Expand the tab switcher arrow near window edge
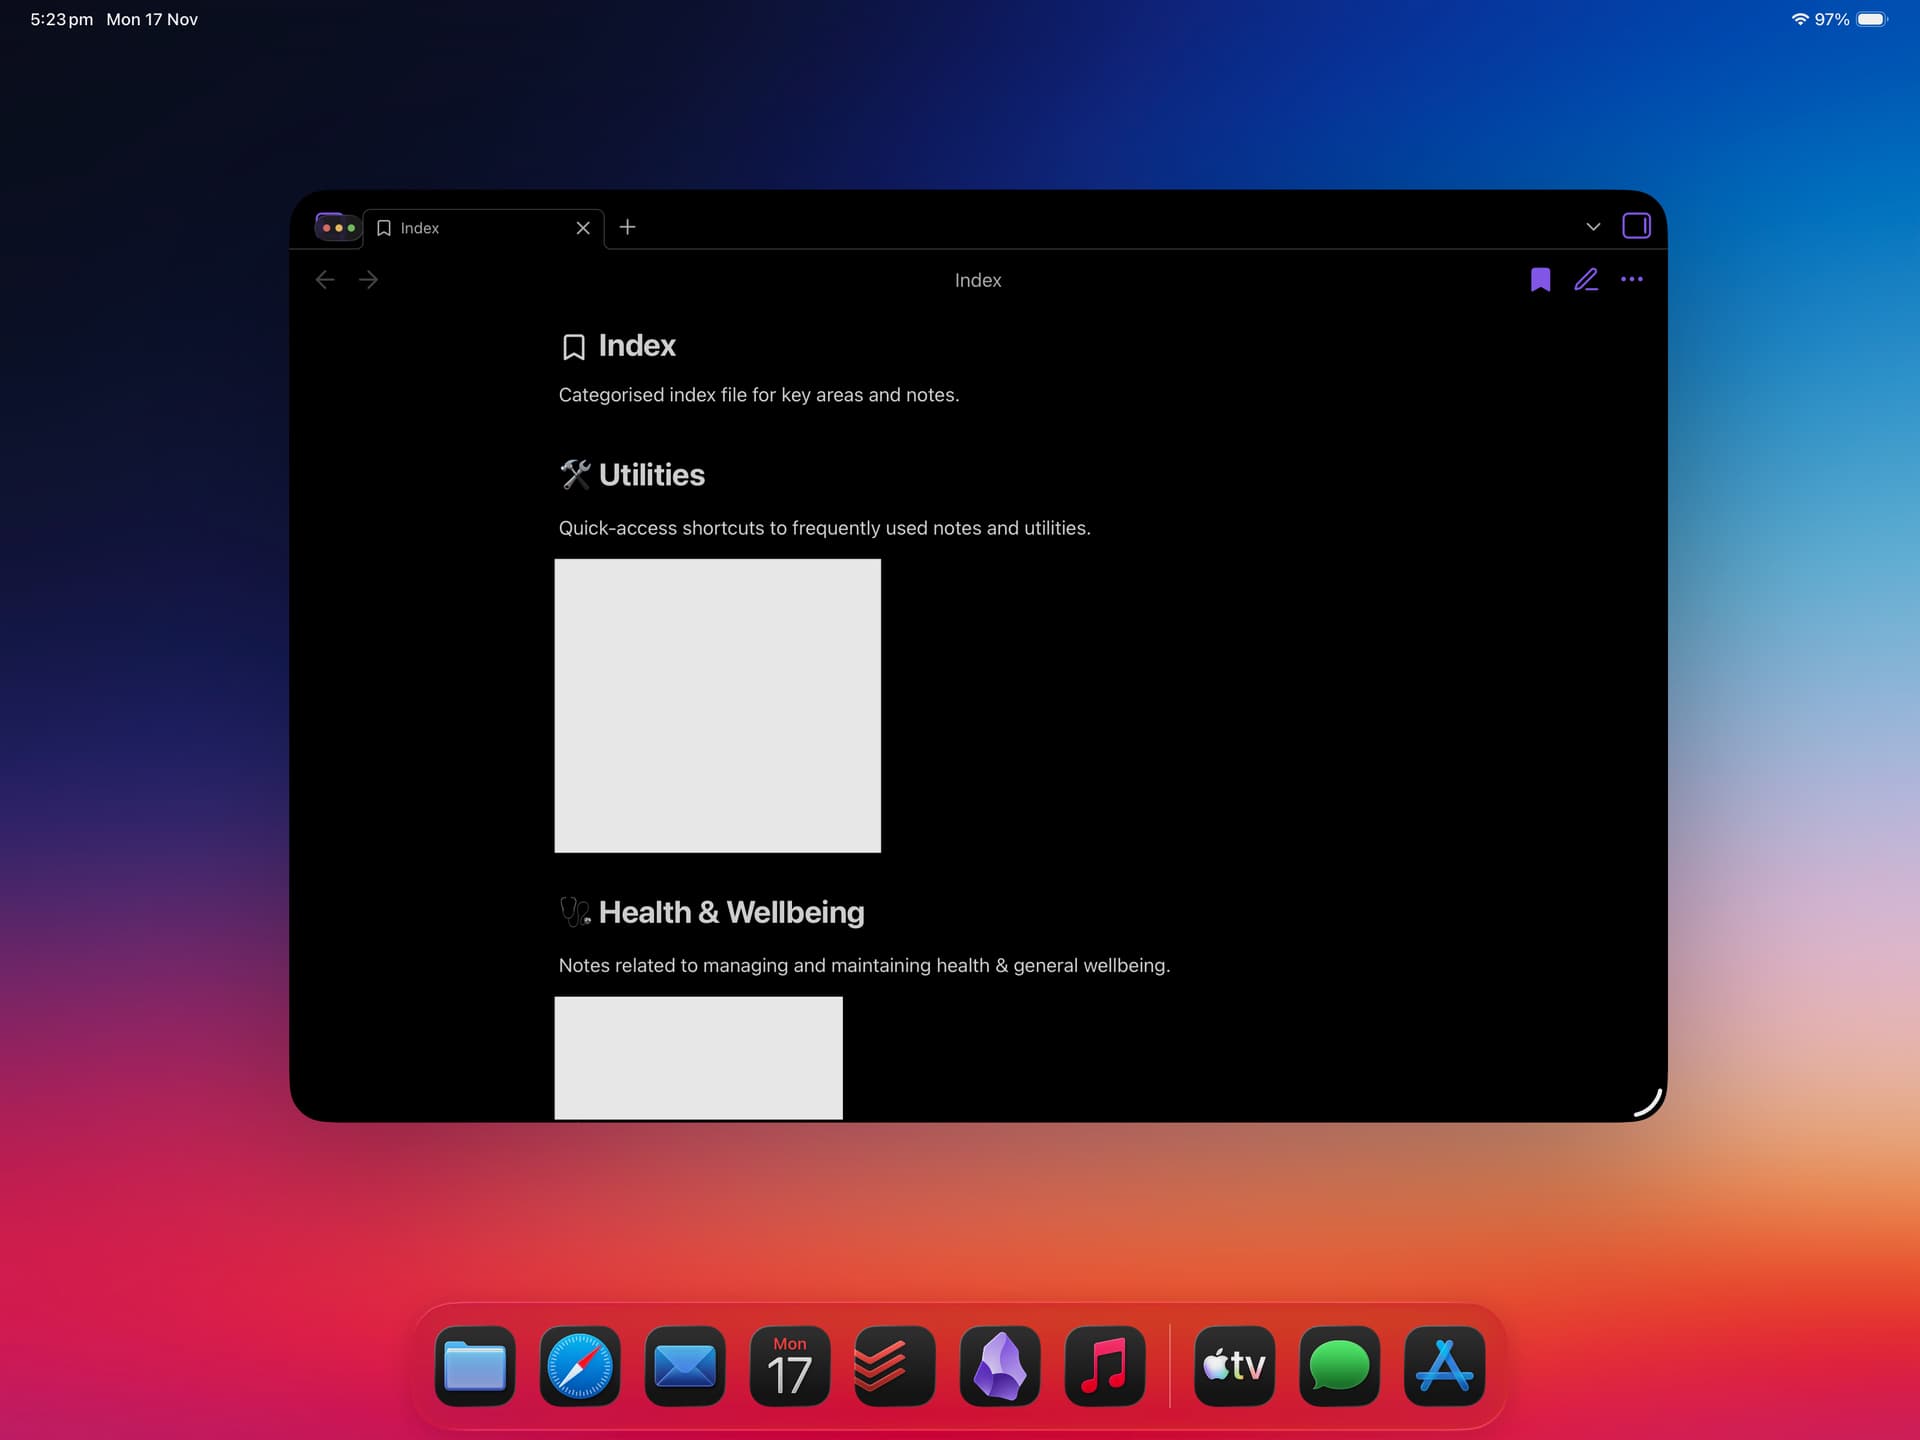This screenshot has width=1920, height=1440. [1594, 226]
